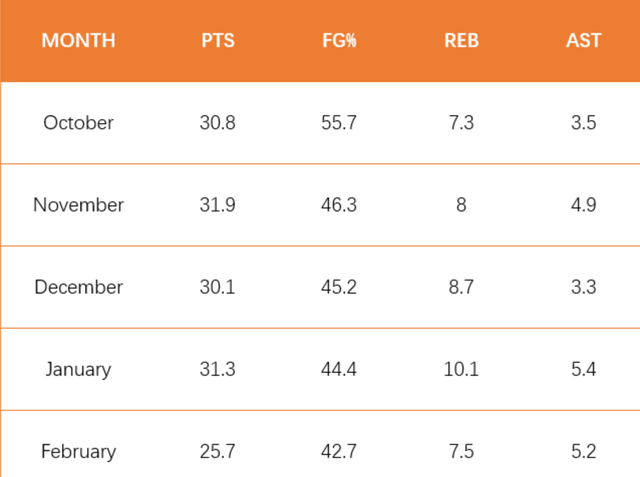
Task: Click October field goal percentage 55.7
Action: 339,123
